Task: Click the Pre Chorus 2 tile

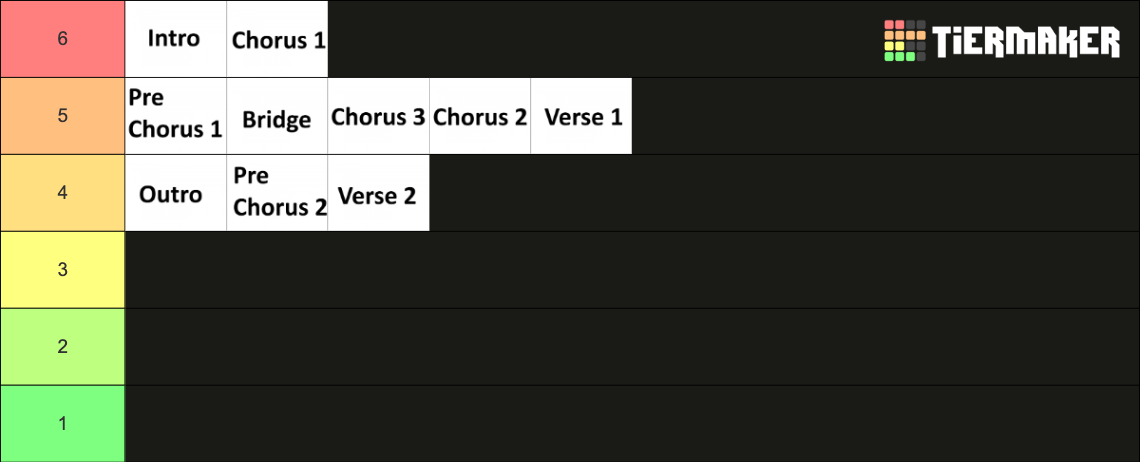Action: click(278, 193)
